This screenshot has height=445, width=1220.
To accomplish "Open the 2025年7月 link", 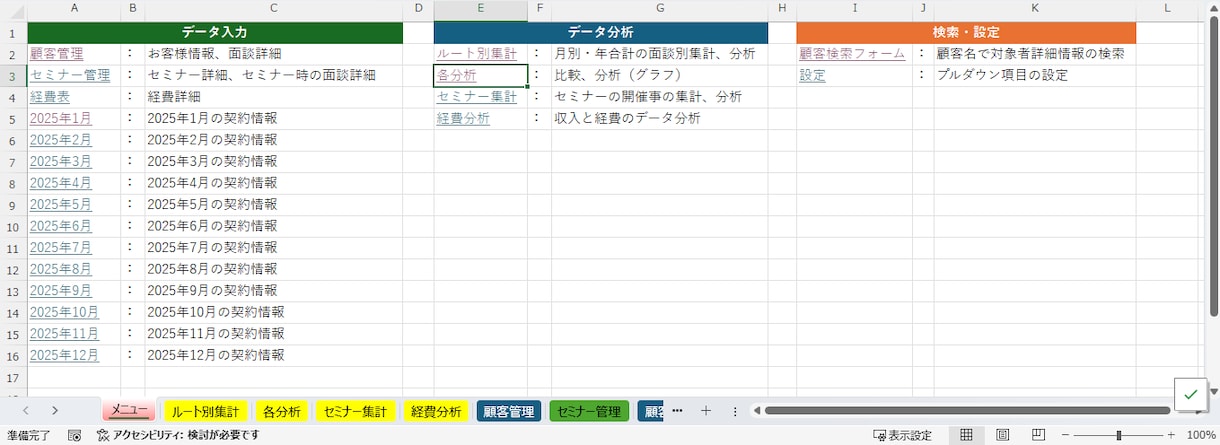I will click(61, 247).
